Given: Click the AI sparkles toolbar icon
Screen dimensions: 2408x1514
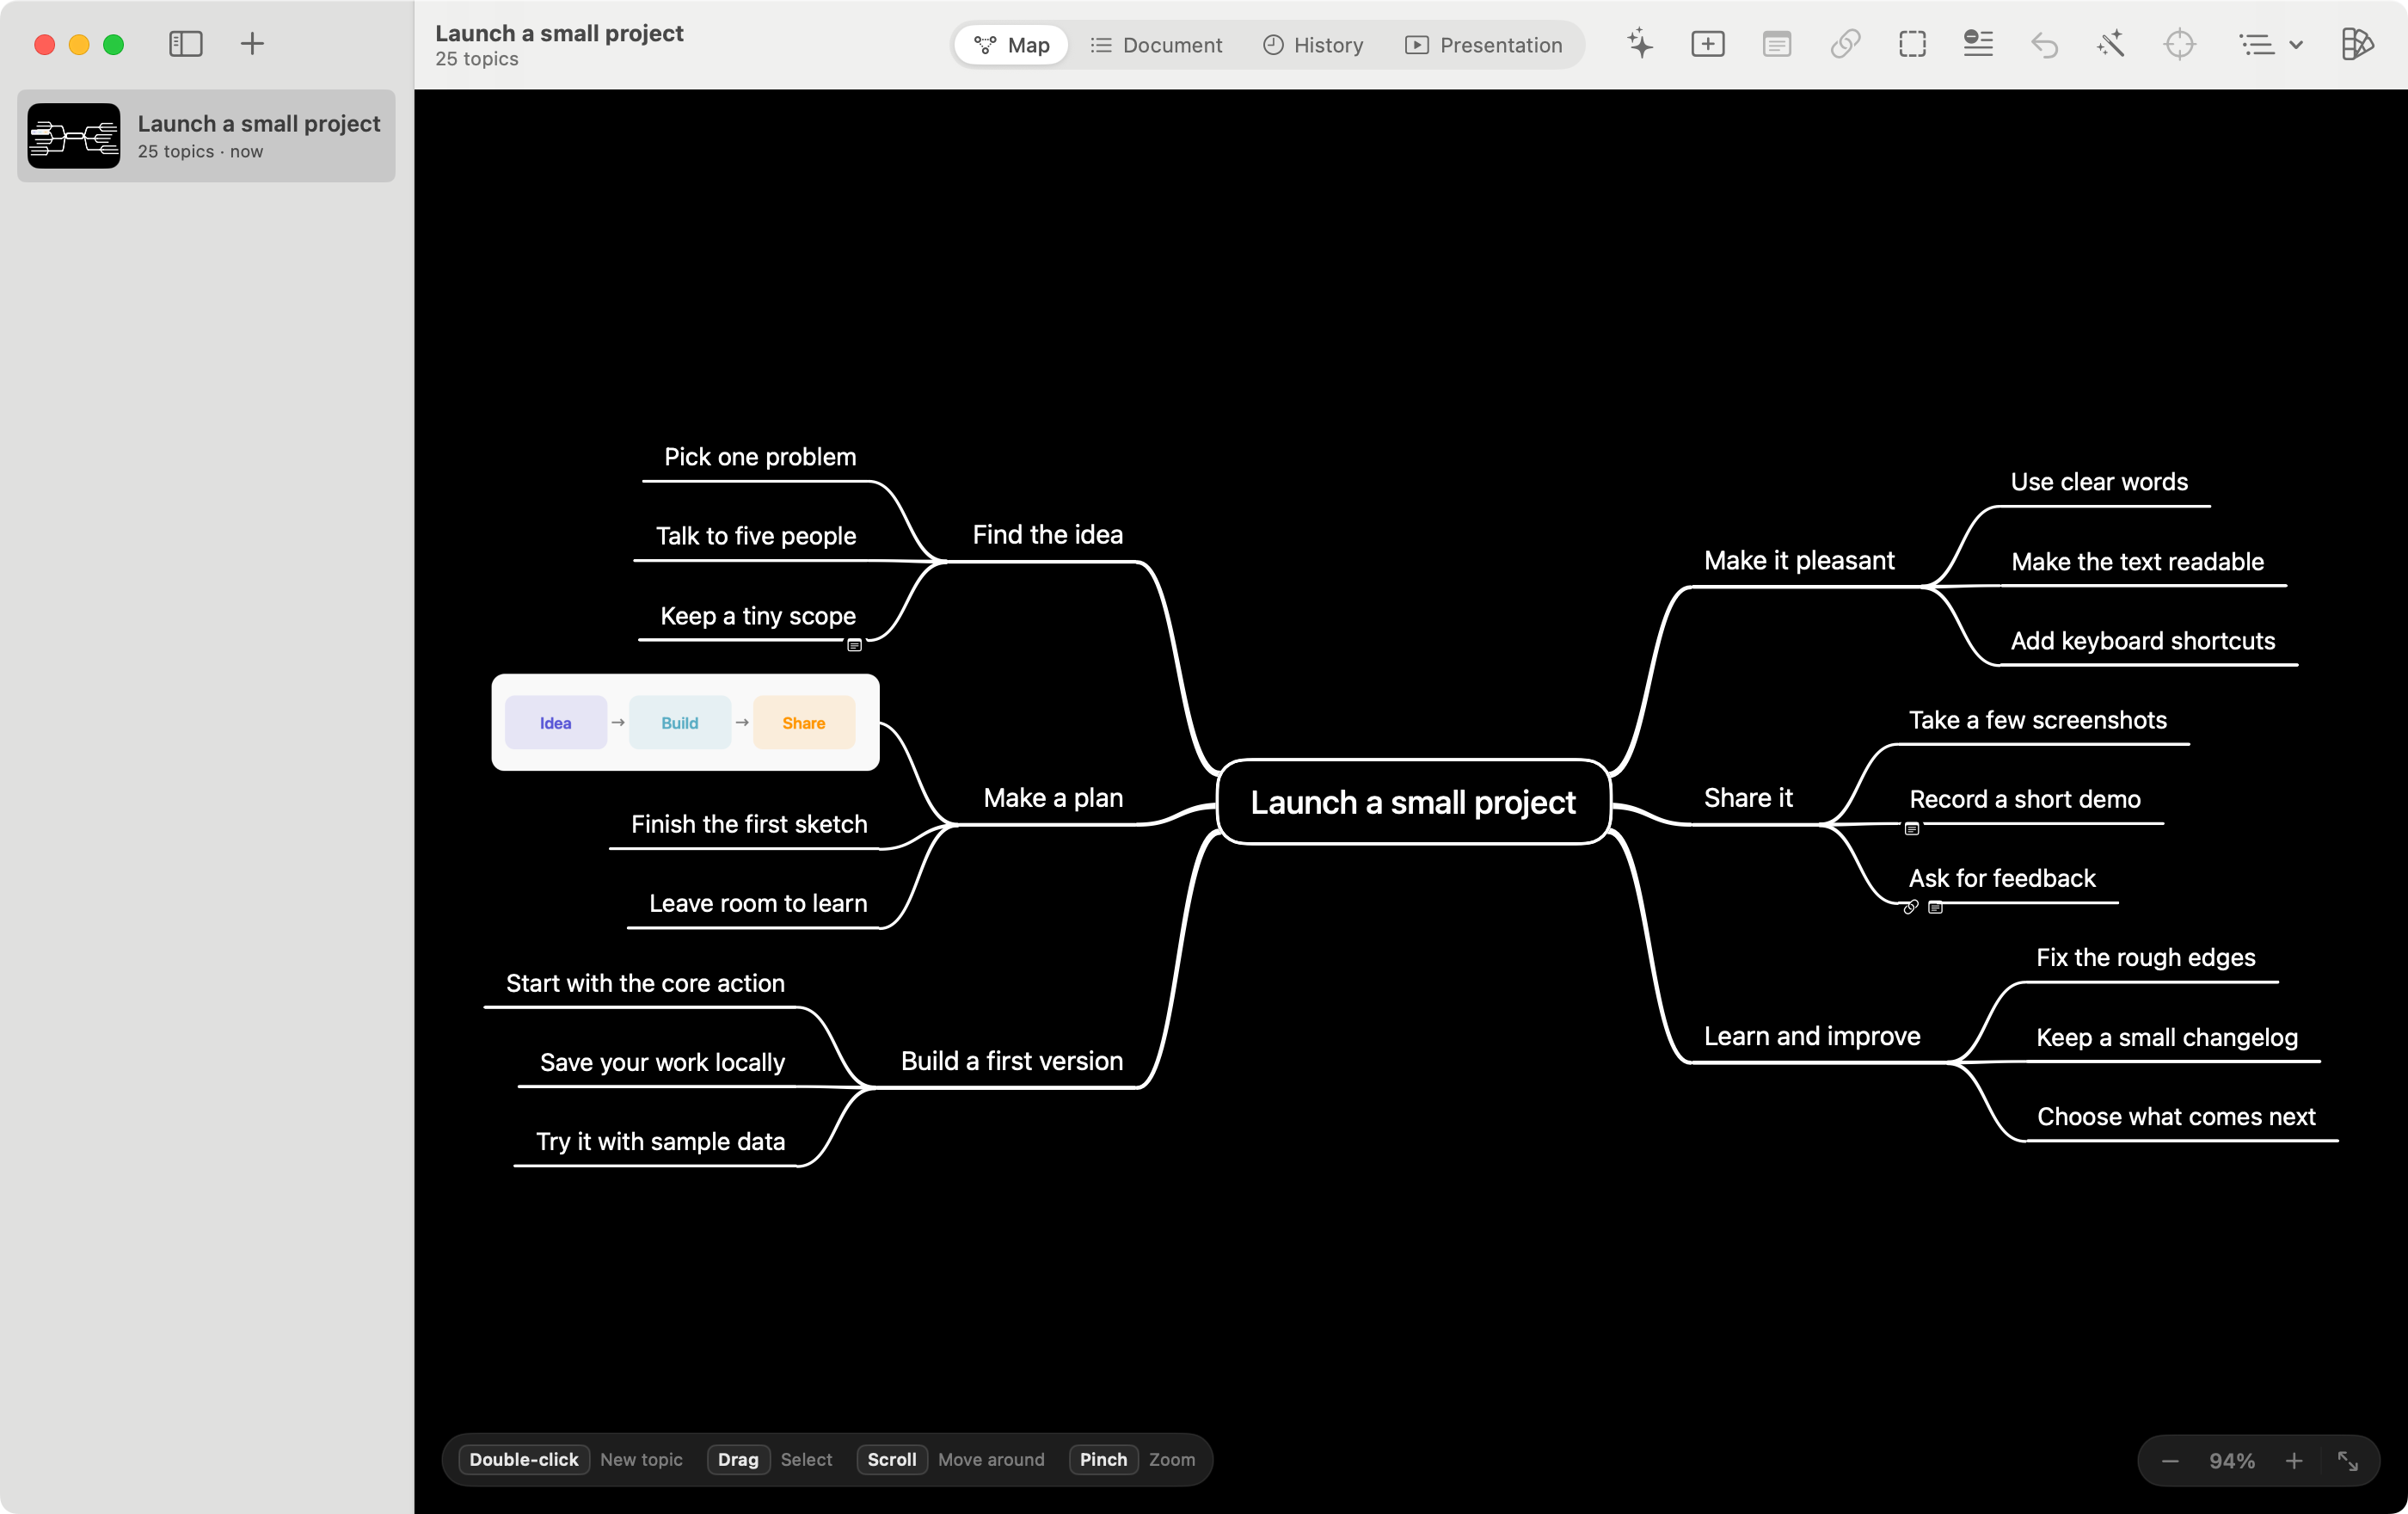Looking at the screenshot, I should click(x=1640, y=44).
